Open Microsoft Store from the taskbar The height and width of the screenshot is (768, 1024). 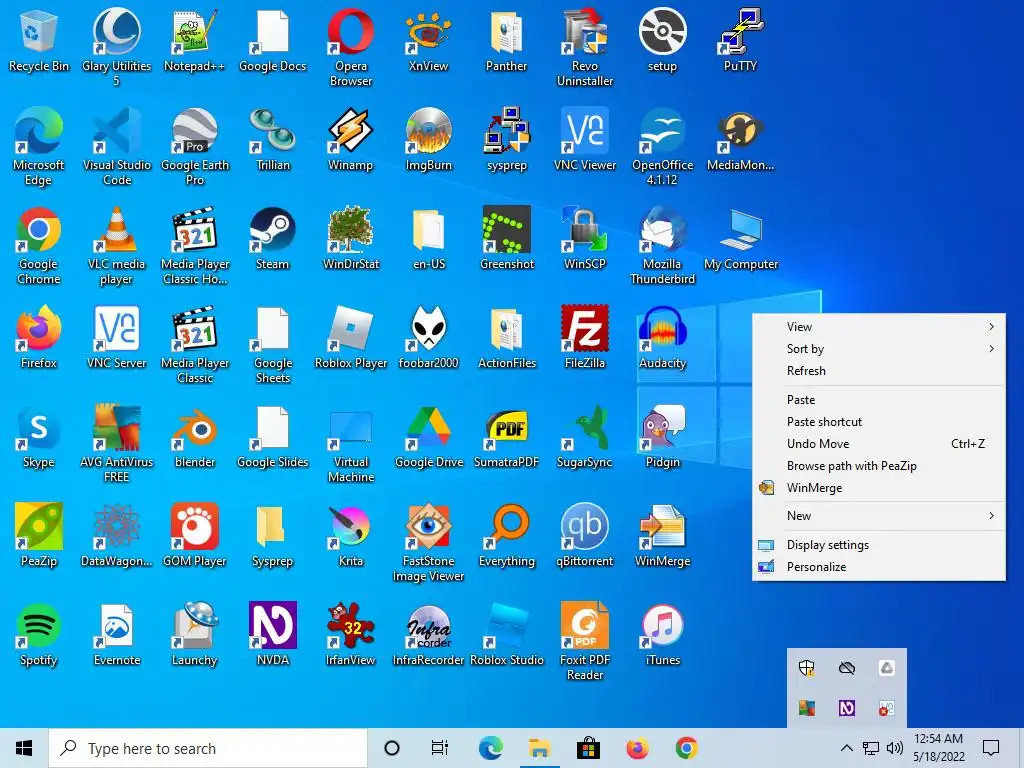[588, 748]
